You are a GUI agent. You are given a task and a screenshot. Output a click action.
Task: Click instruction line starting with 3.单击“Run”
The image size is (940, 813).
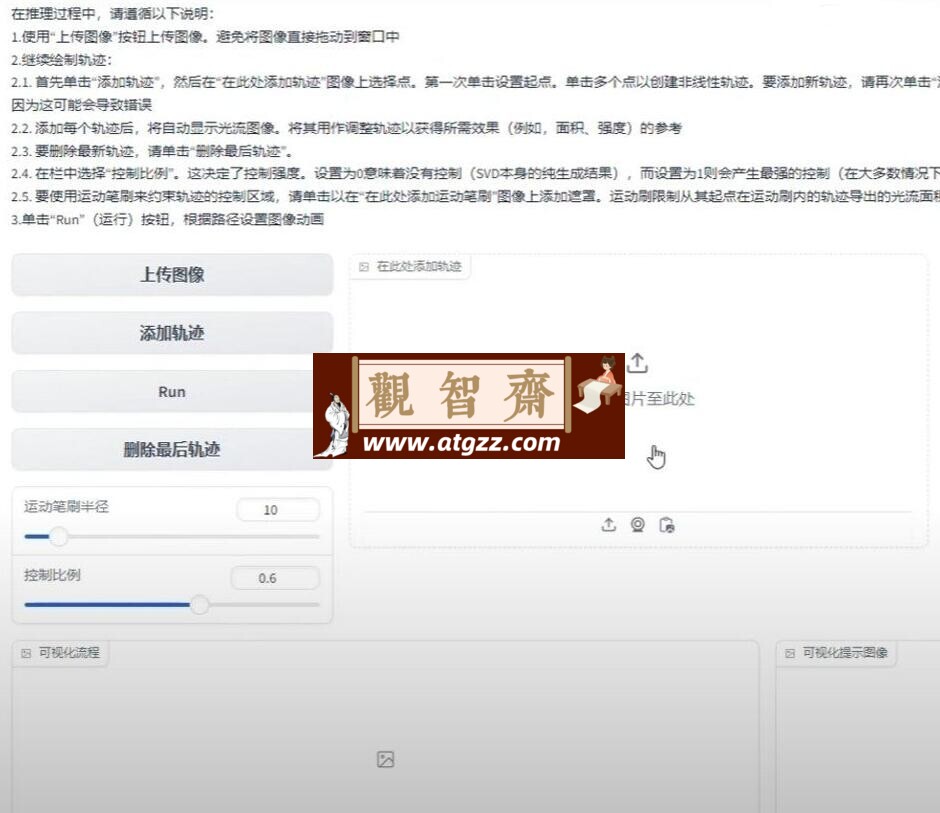168,219
